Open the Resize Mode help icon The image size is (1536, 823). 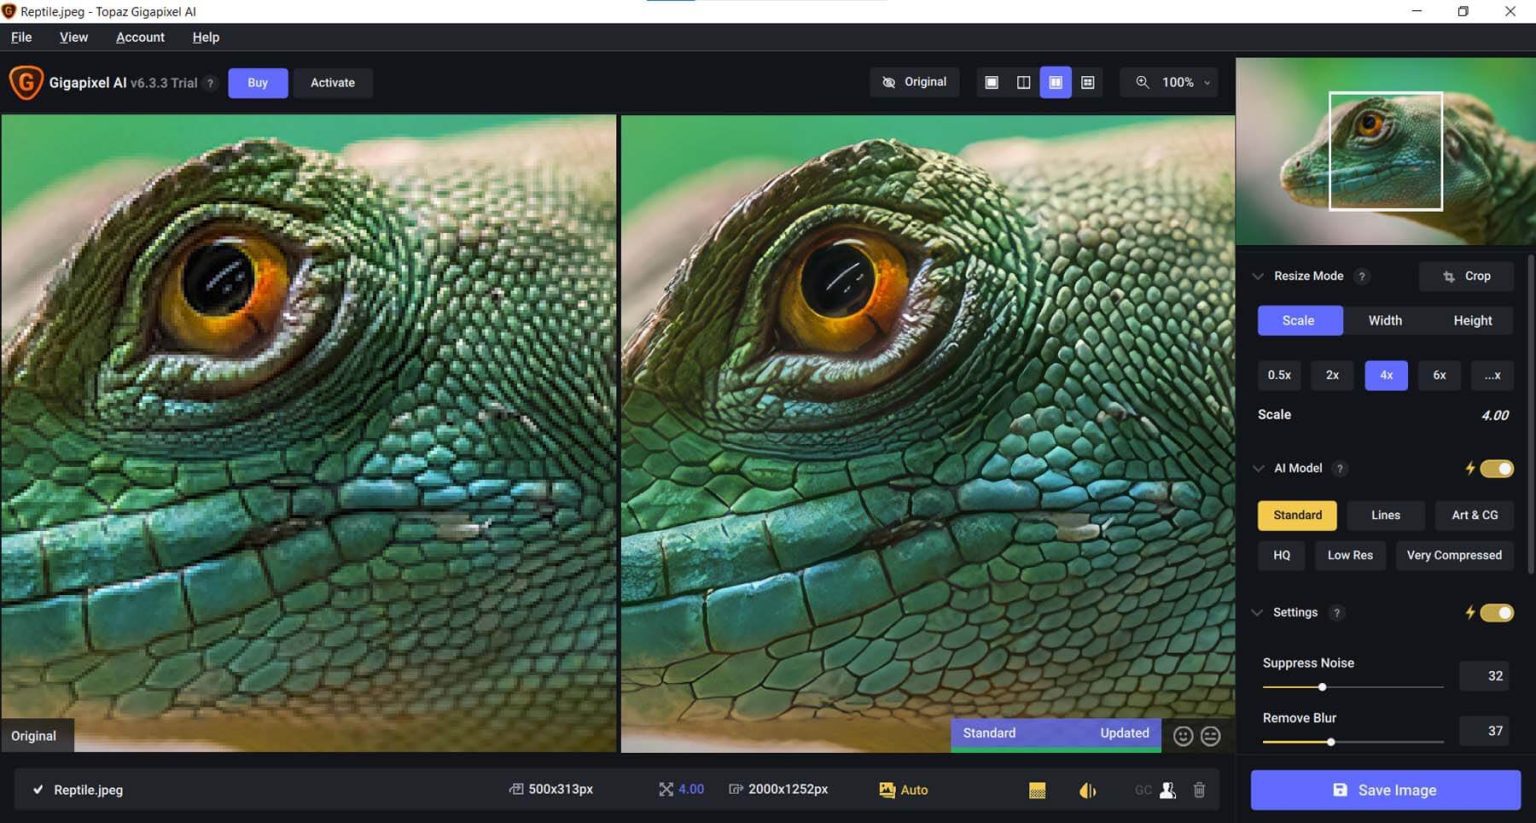(1361, 277)
